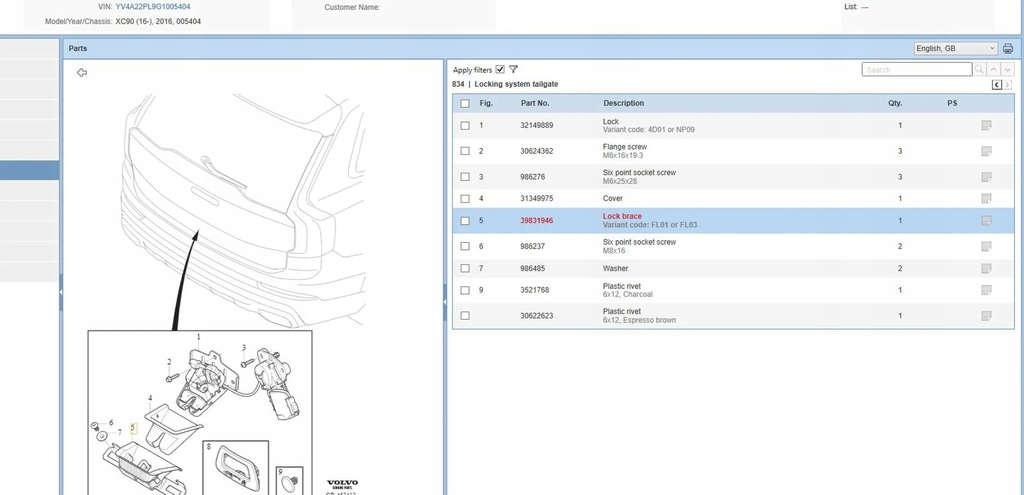Open the English, GB language dropdown
Viewport: 1024px width, 495px height.
point(955,48)
